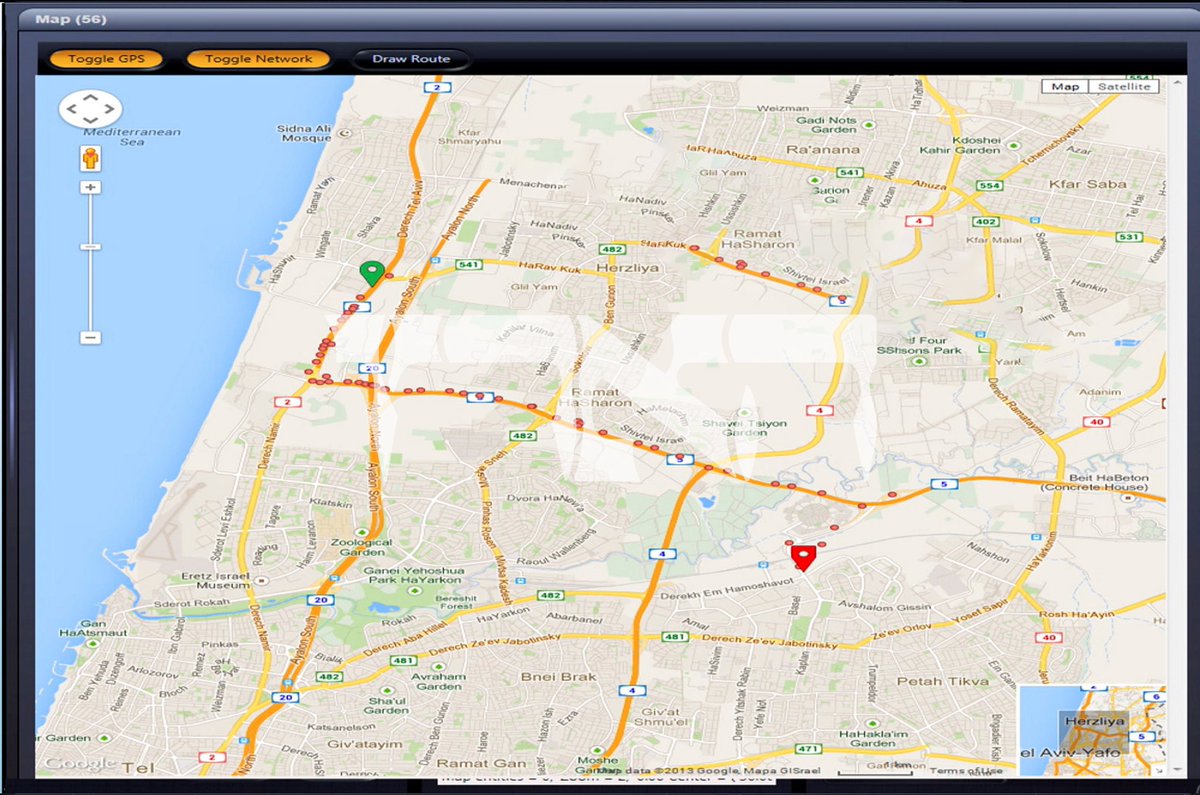This screenshot has height=795, width=1200.
Task: Select the red destination marker pin
Action: pos(803,557)
